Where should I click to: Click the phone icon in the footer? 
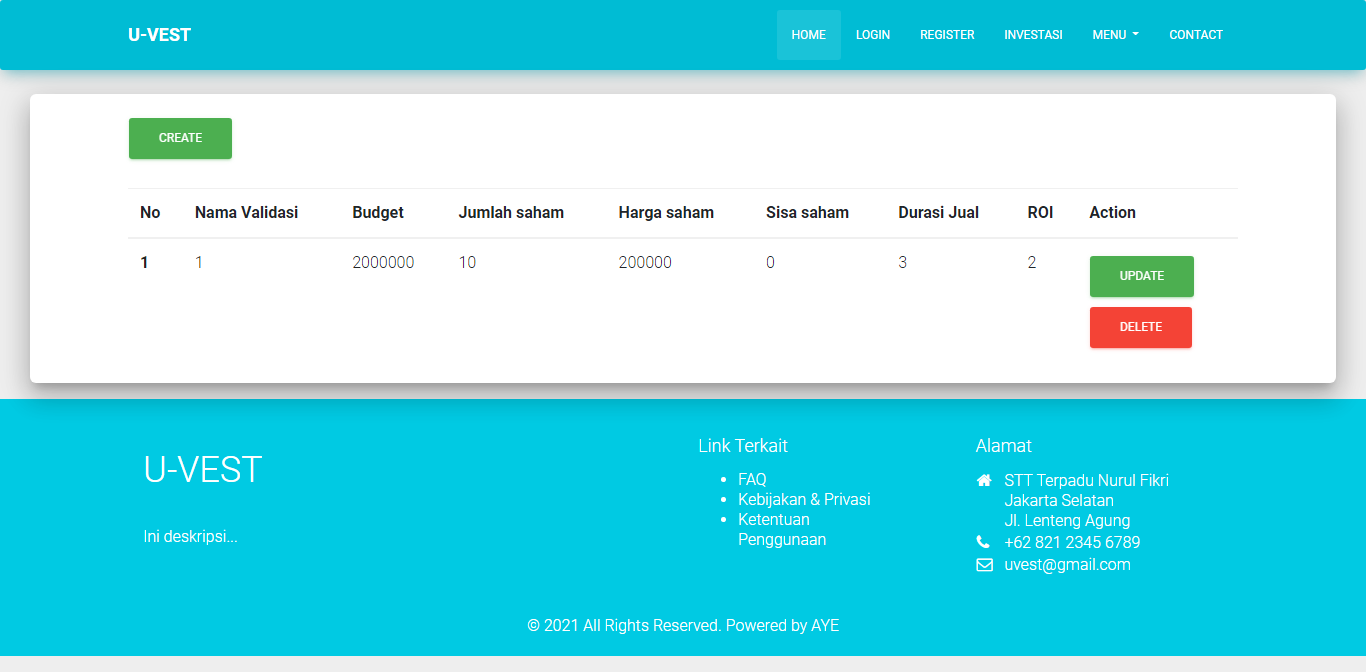pos(982,542)
